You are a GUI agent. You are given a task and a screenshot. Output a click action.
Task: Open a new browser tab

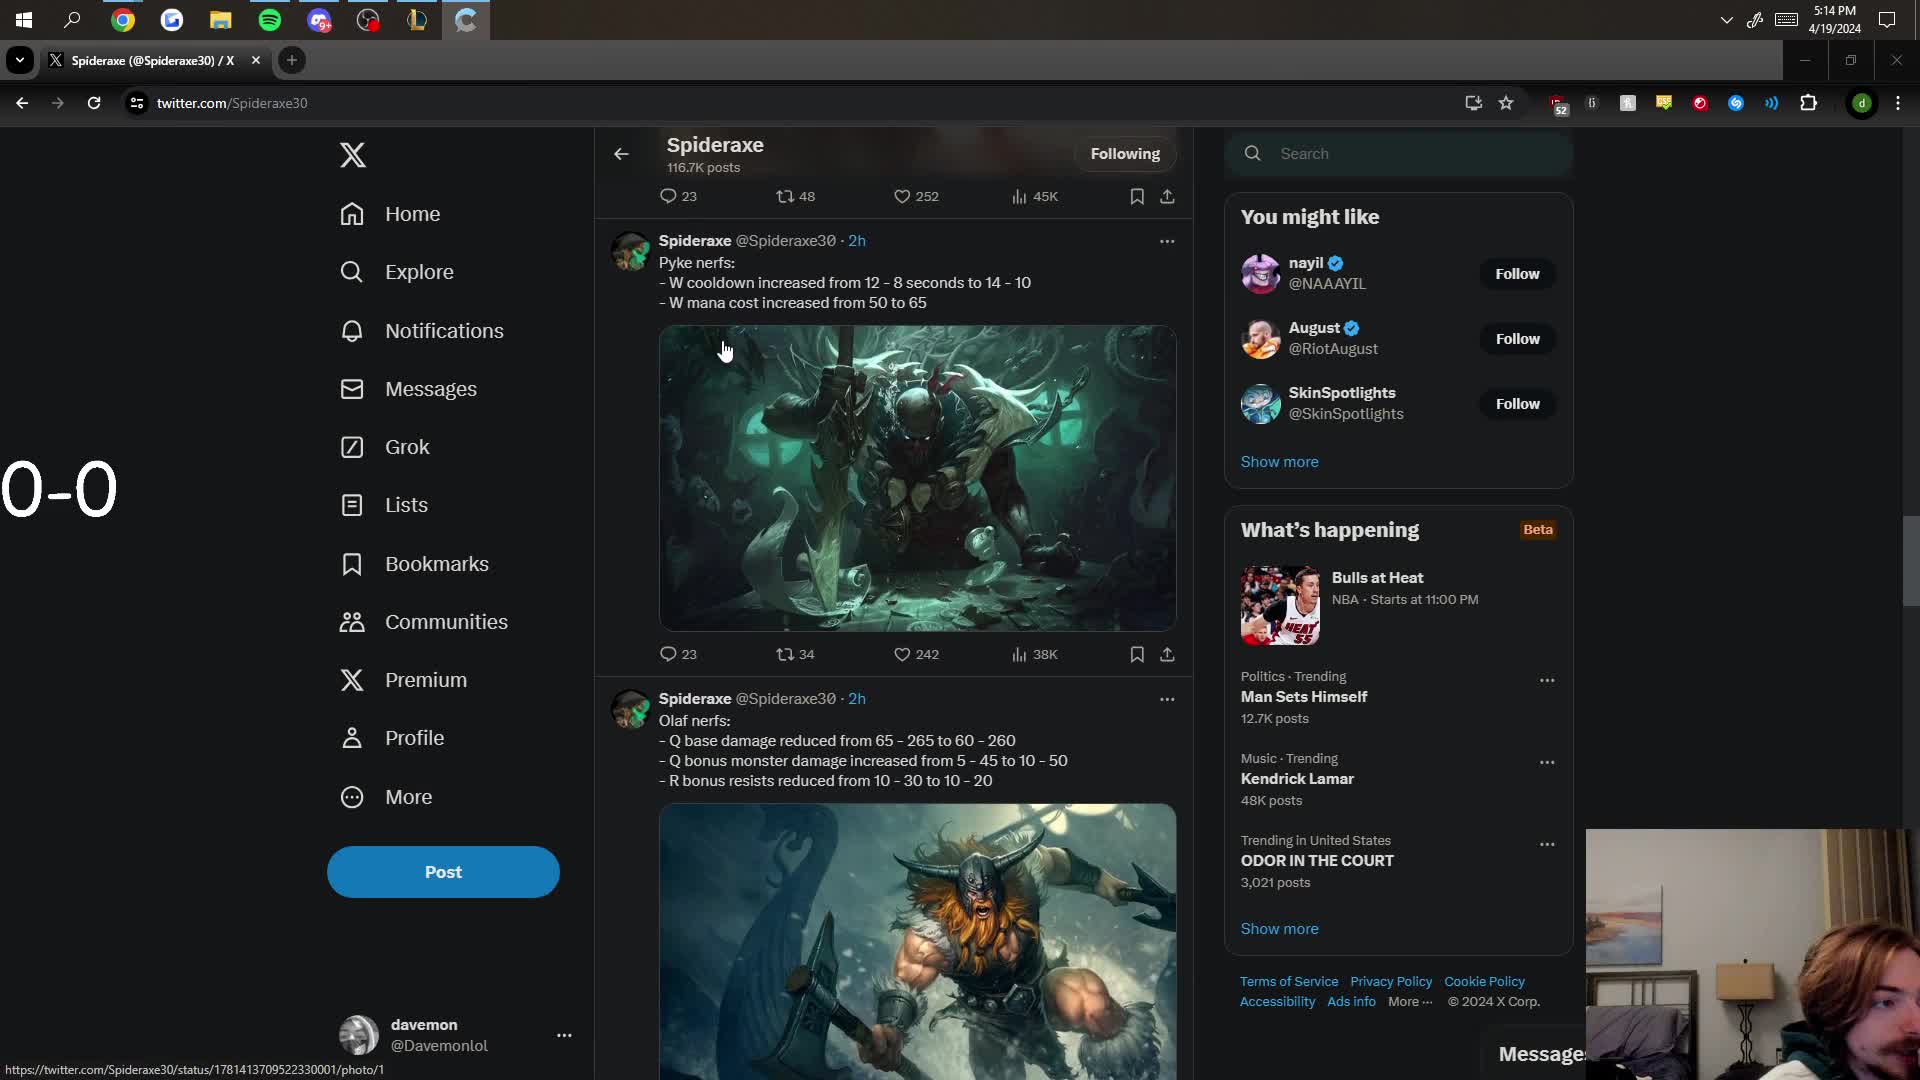point(292,60)
